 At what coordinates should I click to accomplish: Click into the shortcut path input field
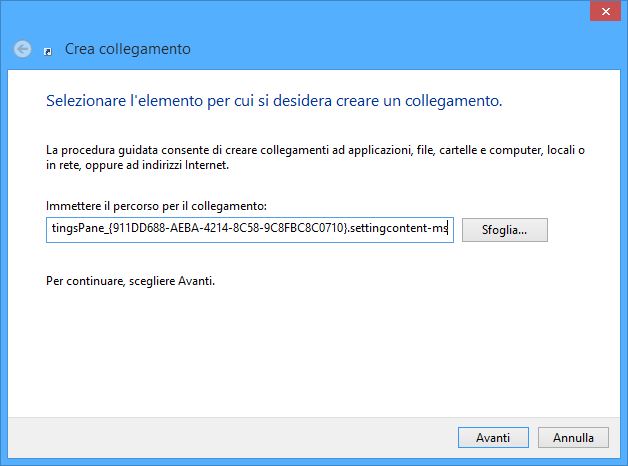coord(250,230)
